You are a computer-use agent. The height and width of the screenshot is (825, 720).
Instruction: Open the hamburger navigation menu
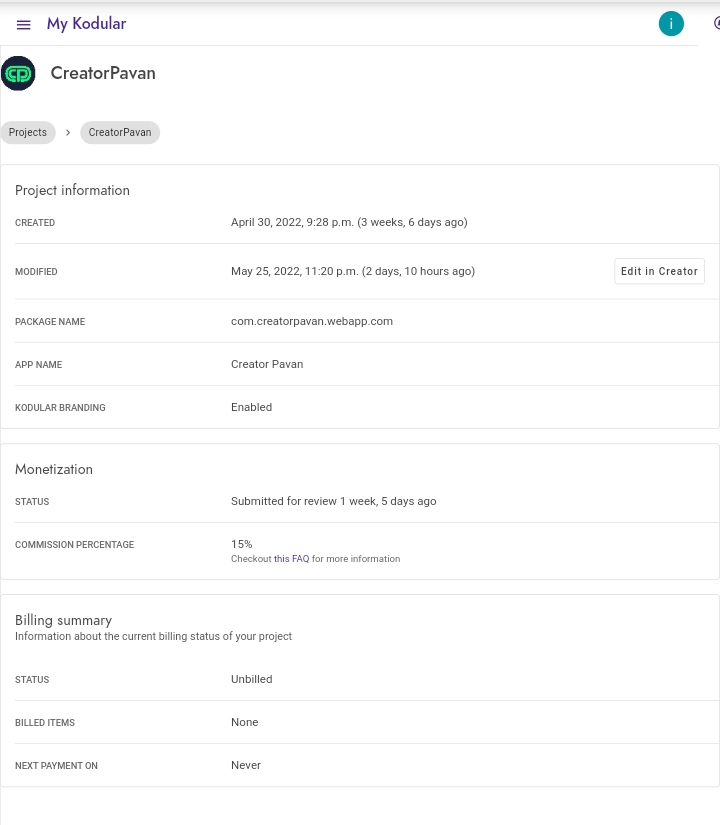[x=24, y=24]
